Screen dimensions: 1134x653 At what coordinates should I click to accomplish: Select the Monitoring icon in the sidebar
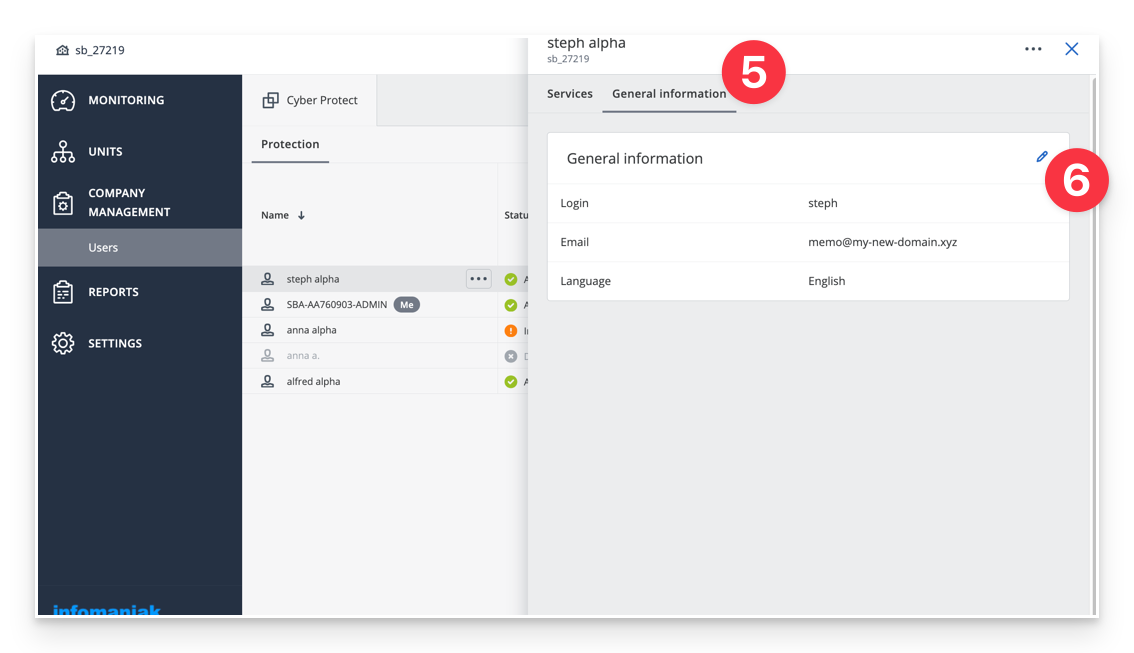[x=62, y=99]
